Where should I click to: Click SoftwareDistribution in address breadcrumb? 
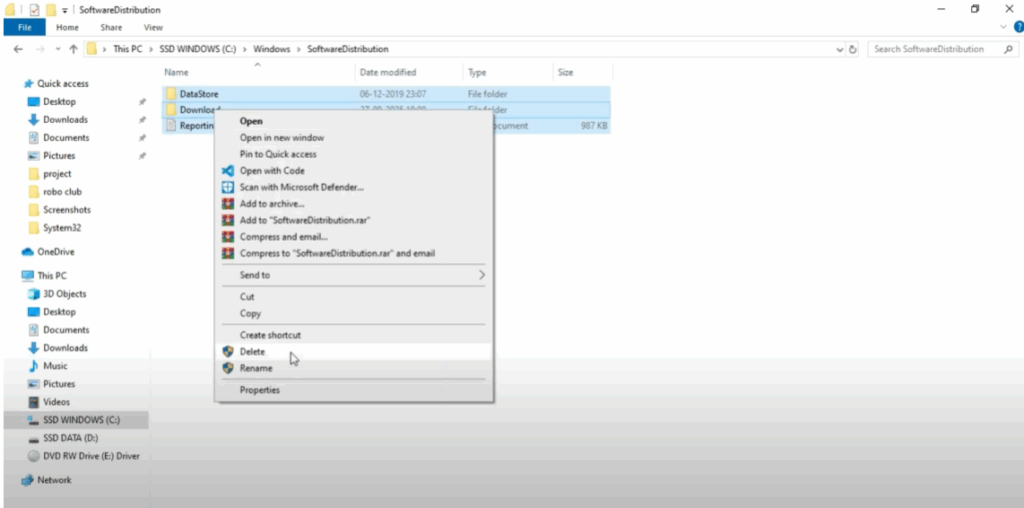click(x=348, y=49)
